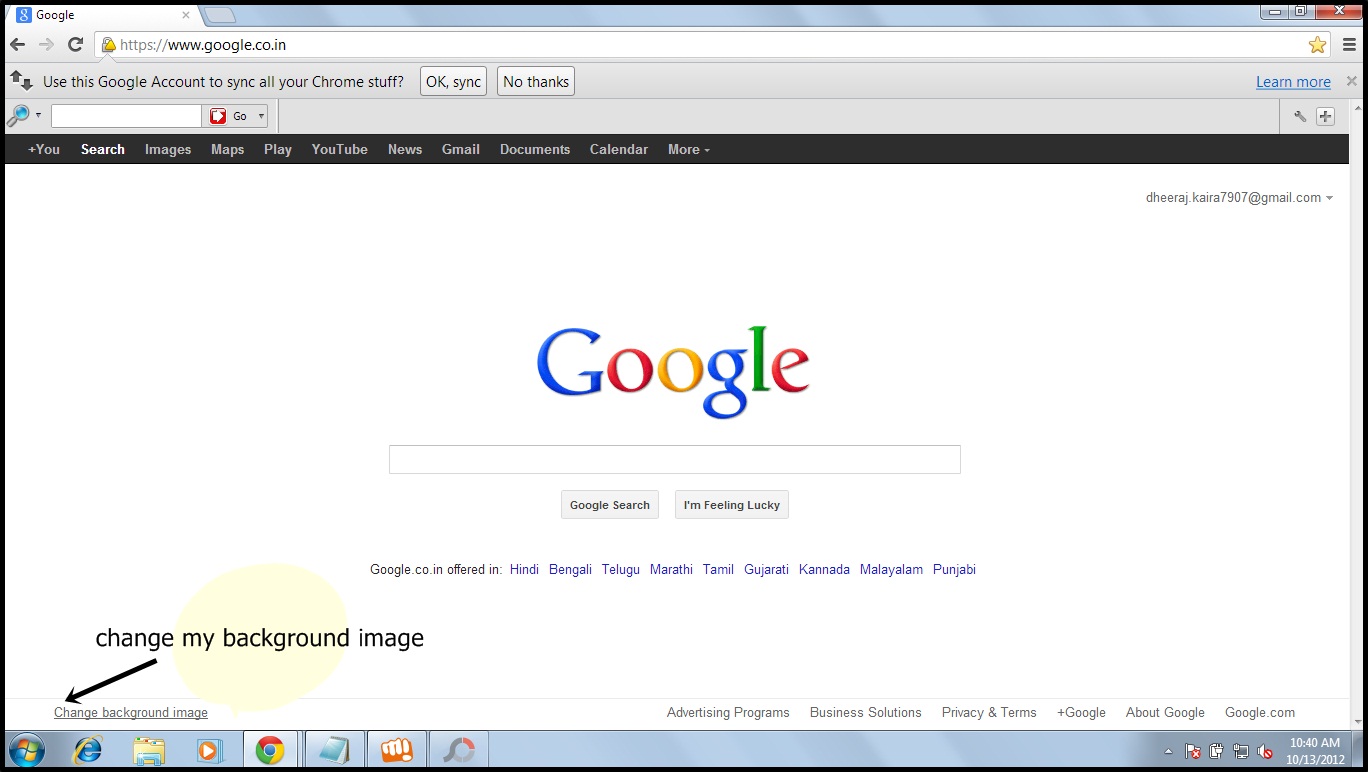
Task: Open a new tab with the new tab button
Action: (x=219, y=15)
